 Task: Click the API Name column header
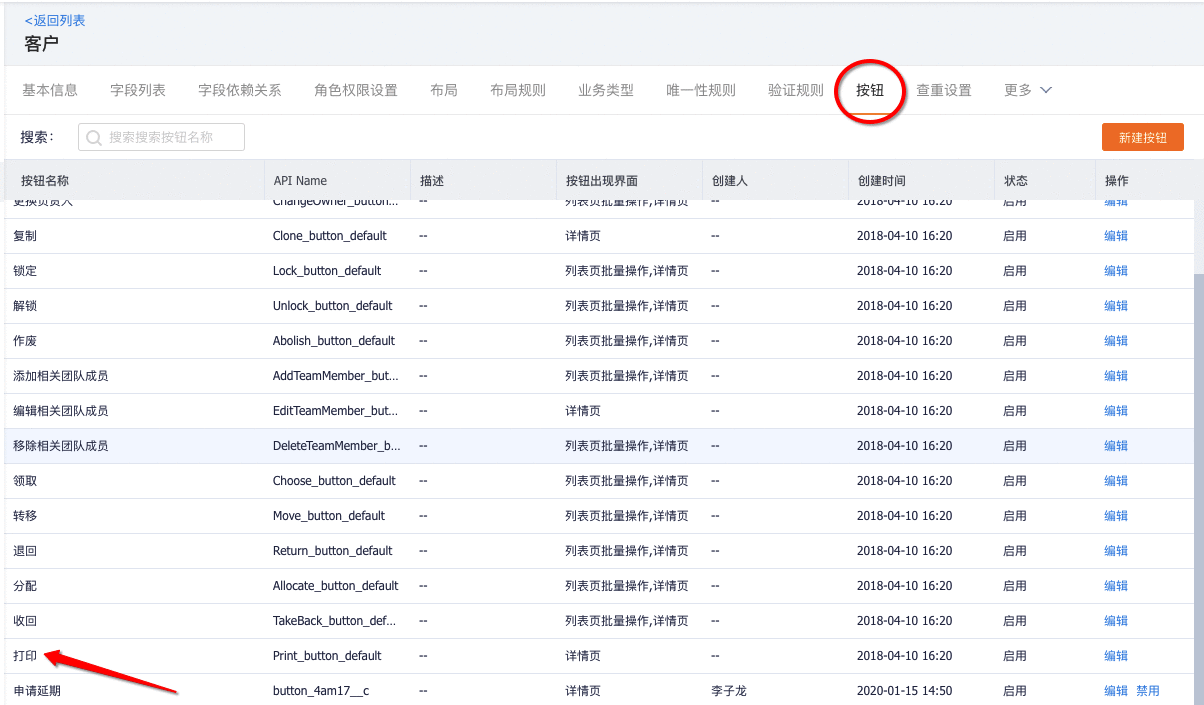pos(300,181)
